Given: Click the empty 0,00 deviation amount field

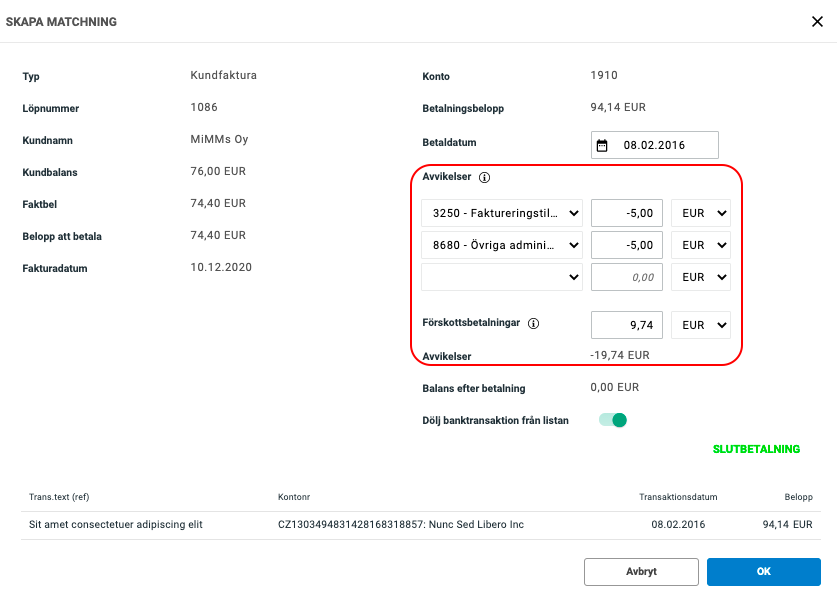Looking at the screenshot, I should 626,277.
